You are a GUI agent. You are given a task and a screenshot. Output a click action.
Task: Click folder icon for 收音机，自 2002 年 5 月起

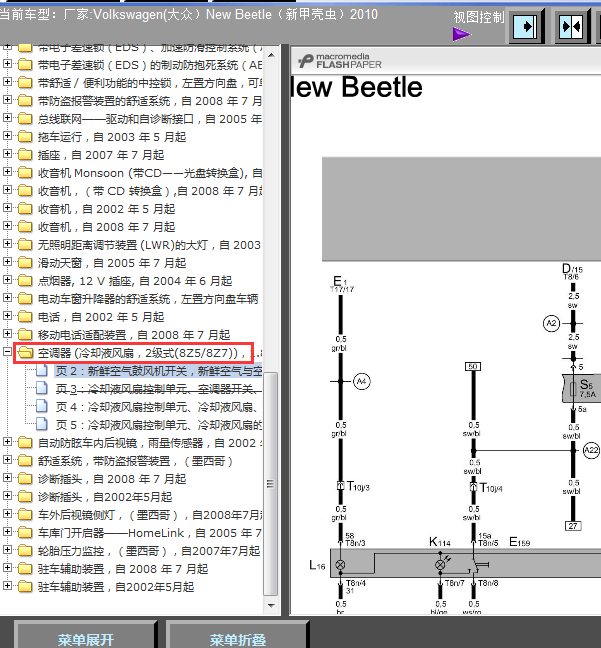[25, 209]
